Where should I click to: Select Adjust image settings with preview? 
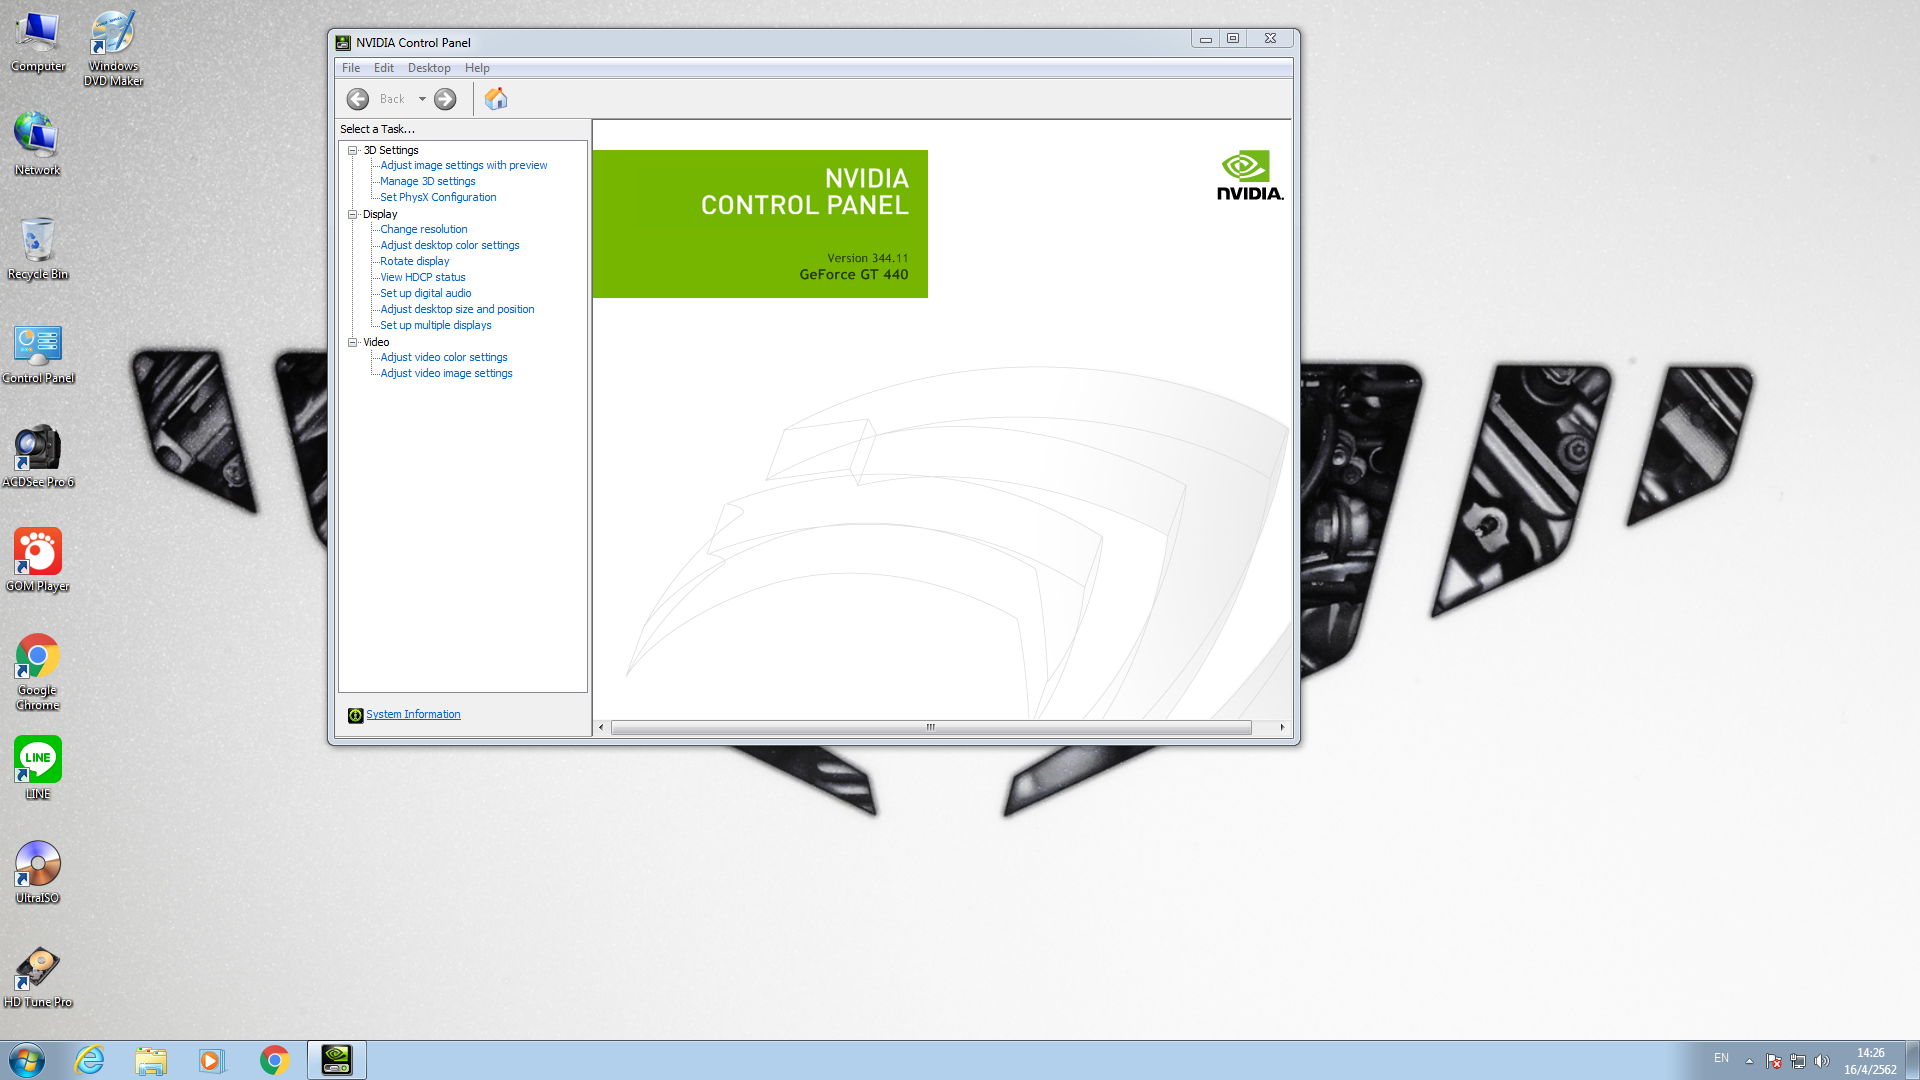pyautogui.click(x=464, y=165)
